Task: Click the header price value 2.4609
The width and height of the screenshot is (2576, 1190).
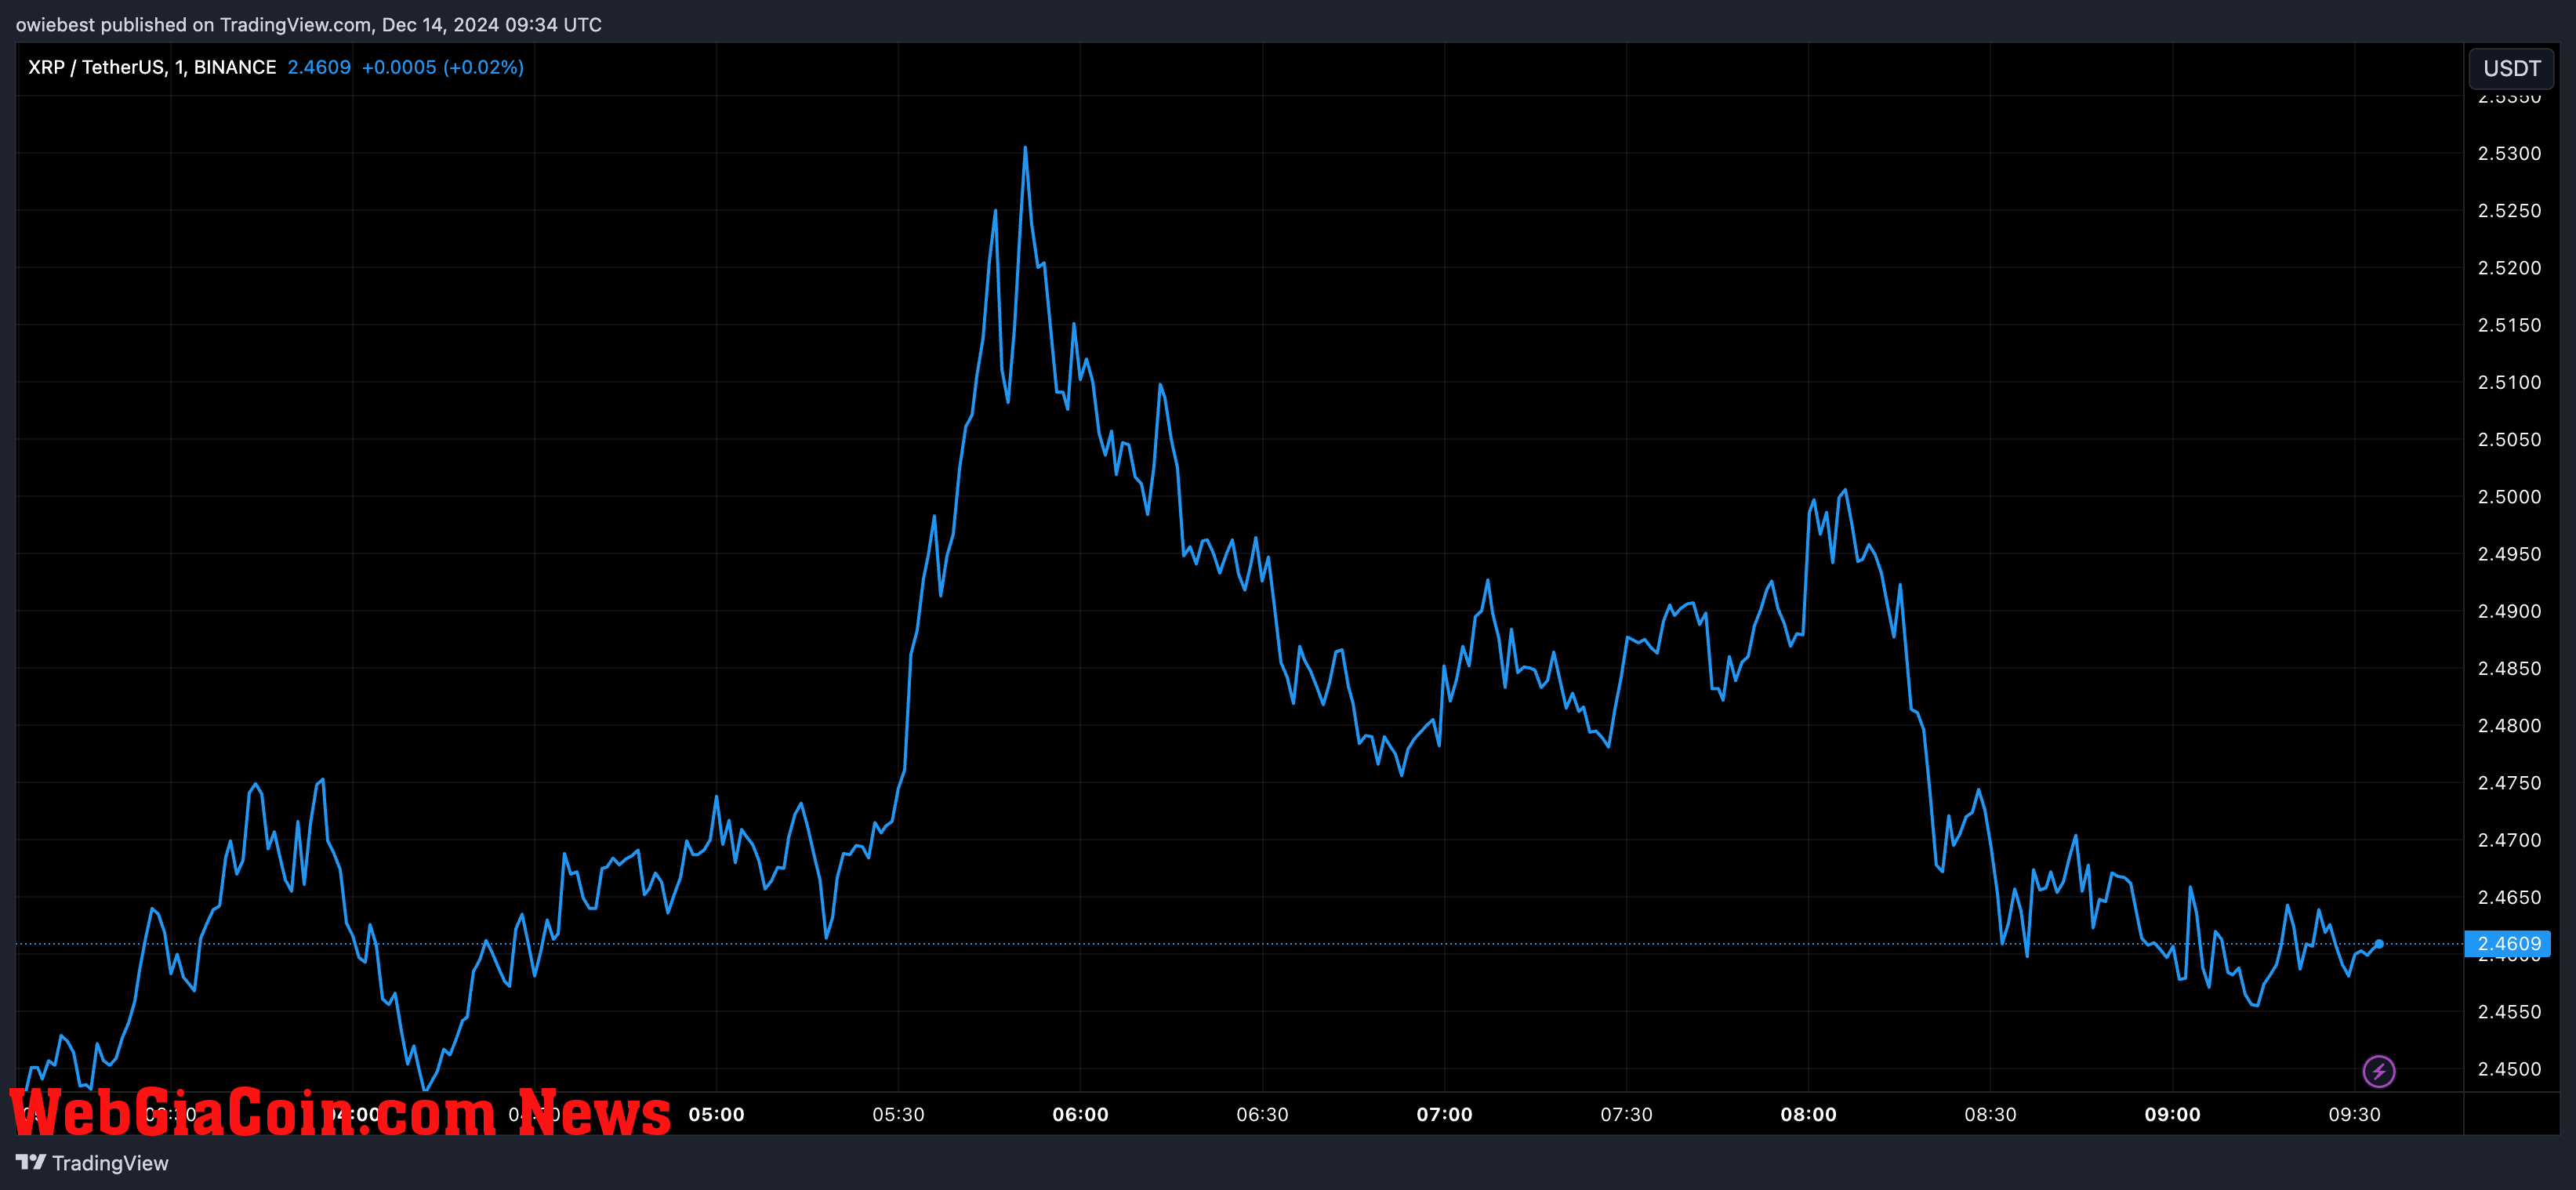Action: pos(319,67)
